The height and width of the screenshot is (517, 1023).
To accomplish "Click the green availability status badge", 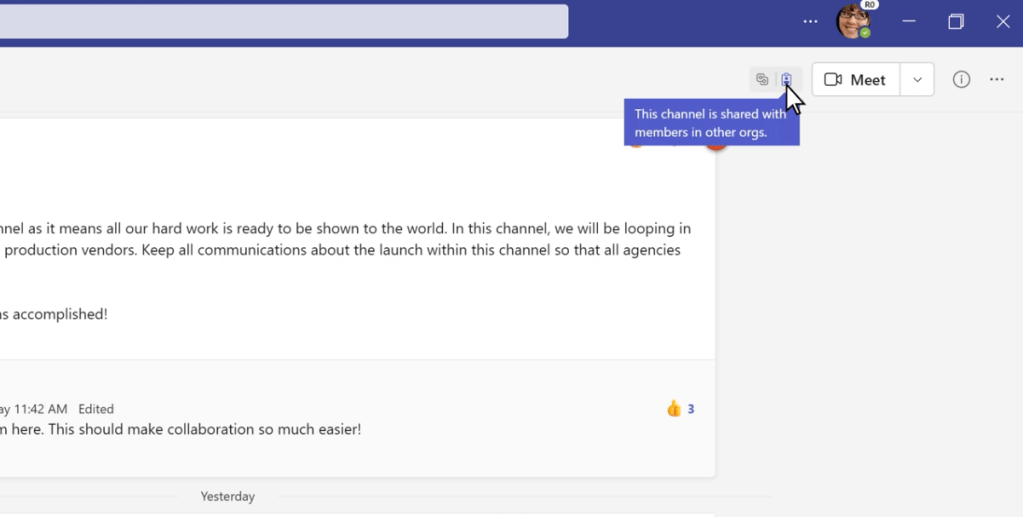I will 865,33.
